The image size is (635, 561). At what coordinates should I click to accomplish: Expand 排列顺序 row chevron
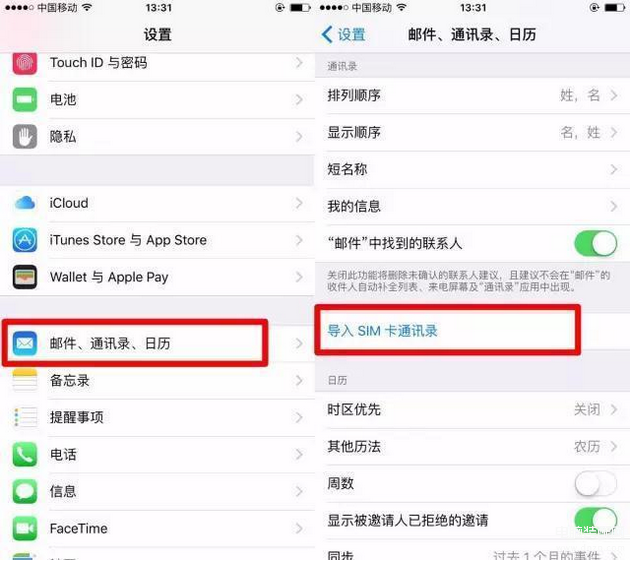pyautogui.click(x=614, y=96)
